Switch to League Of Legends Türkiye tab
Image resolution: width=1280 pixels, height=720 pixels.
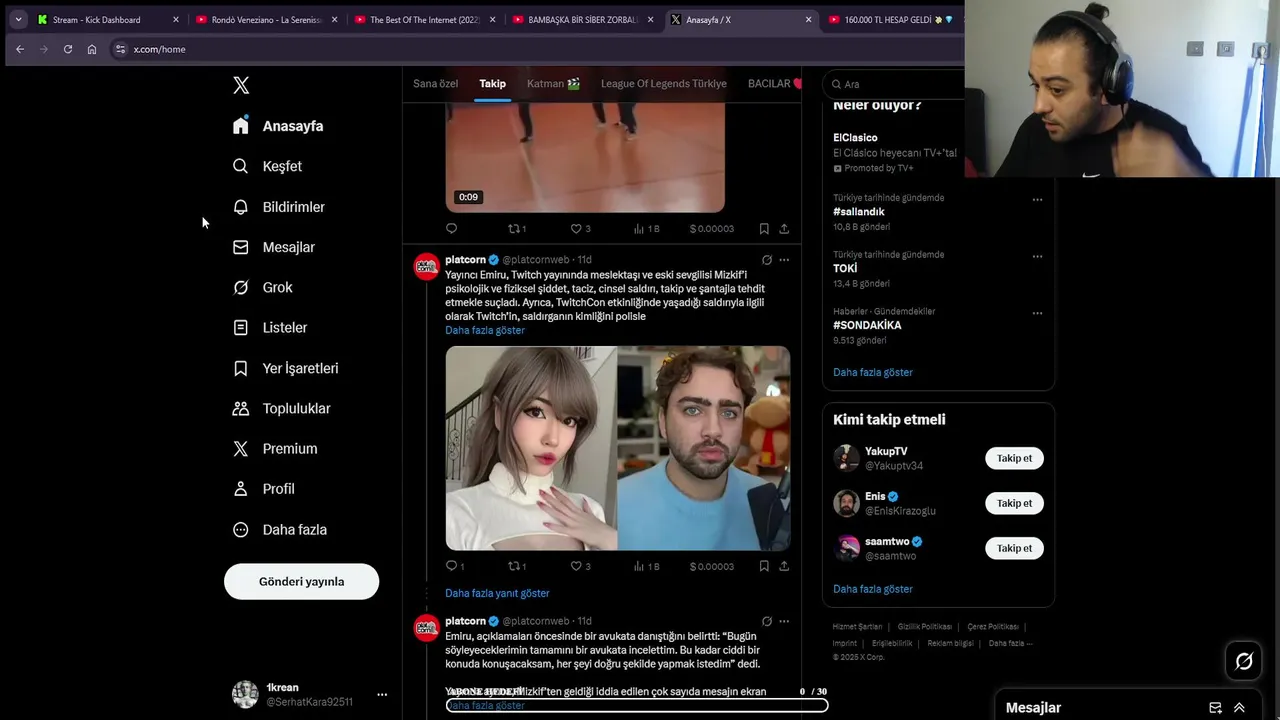pos(663,84)
